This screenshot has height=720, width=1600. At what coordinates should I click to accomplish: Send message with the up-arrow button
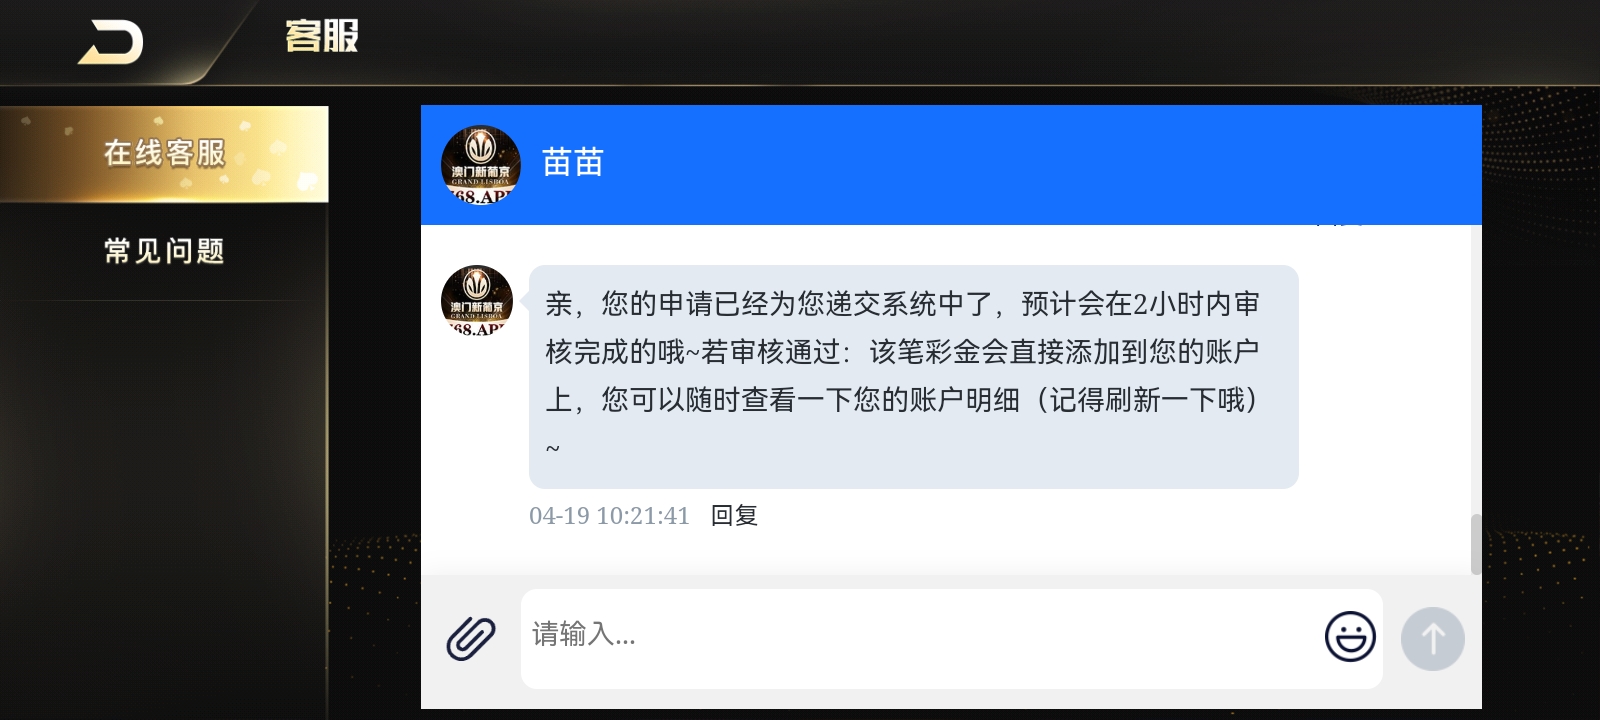pos(1432,638)
